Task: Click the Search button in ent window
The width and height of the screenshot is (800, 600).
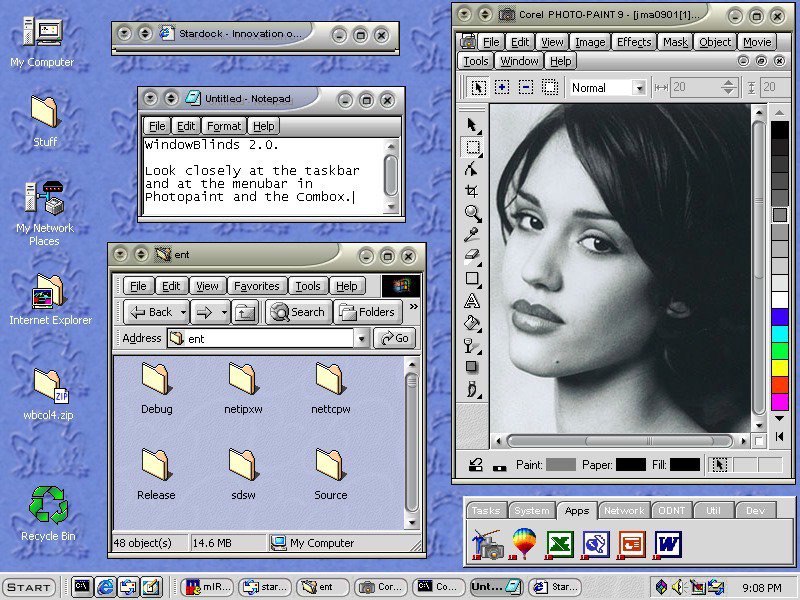Action: pos(298,312)
